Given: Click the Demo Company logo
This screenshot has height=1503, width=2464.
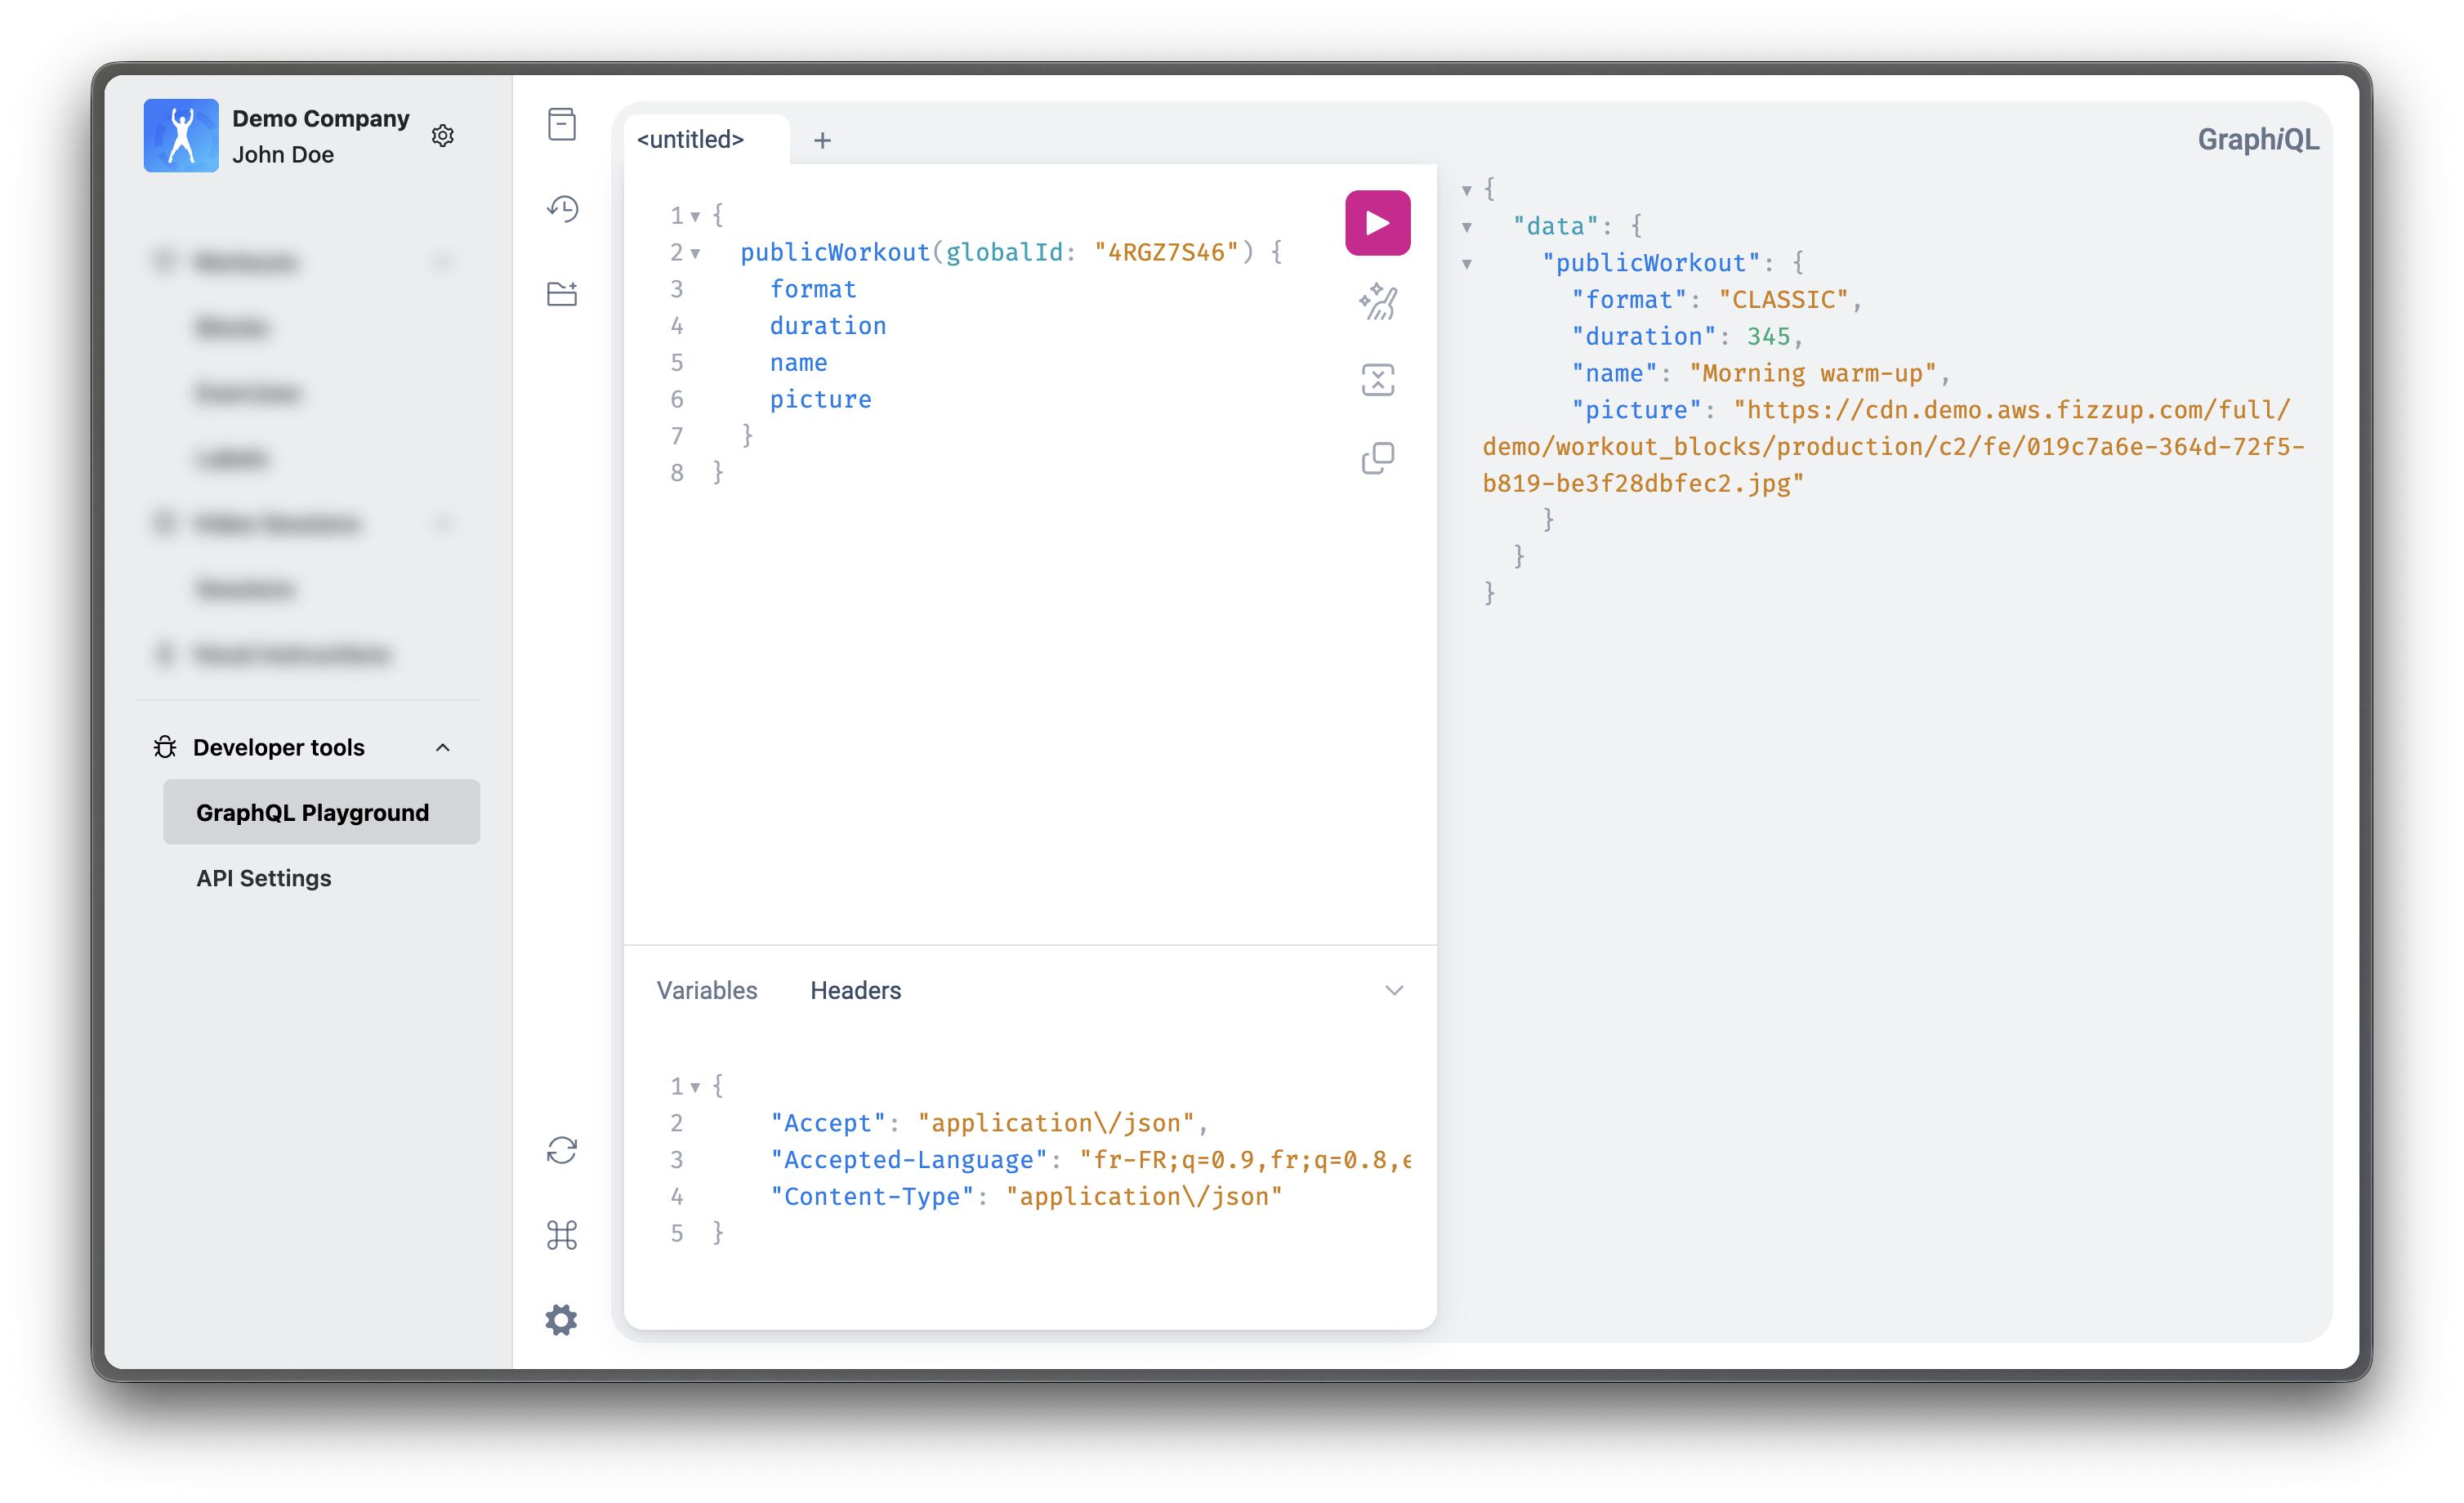Looking at the screenshot, I should tap(181, 135).
